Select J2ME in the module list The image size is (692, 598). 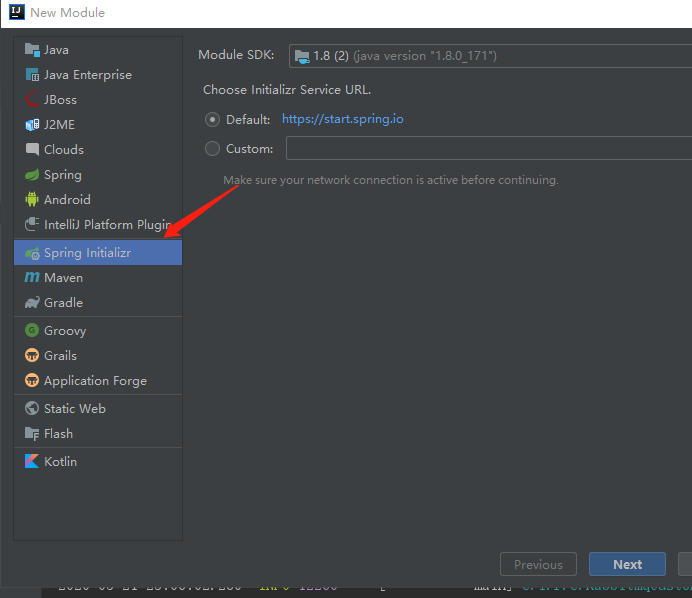[98, 125]
